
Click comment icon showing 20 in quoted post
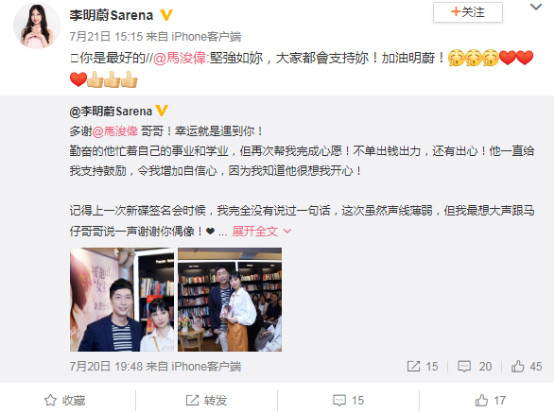464,366
